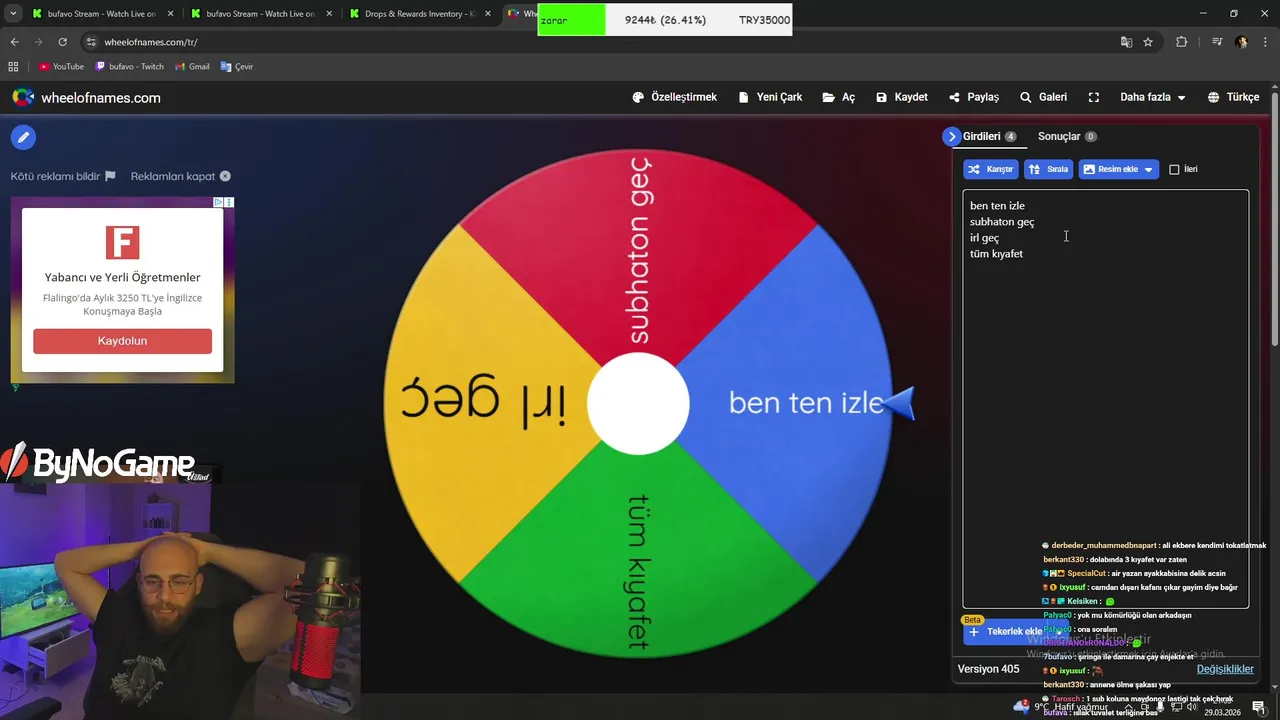1280x720 pixels.
Task: Open the Galeri search
Action: pos(1043,97)
